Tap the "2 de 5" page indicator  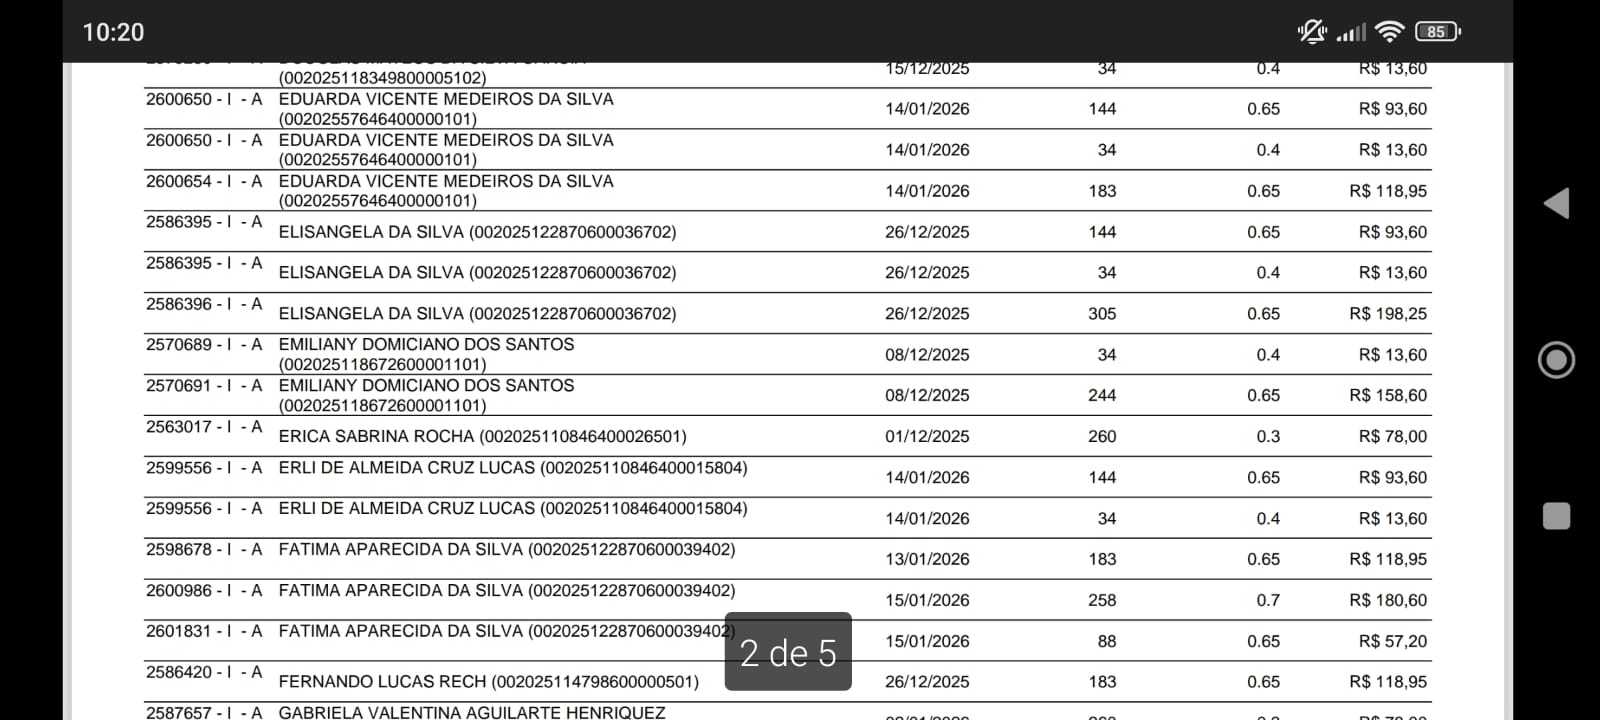(x=788, y=652)
